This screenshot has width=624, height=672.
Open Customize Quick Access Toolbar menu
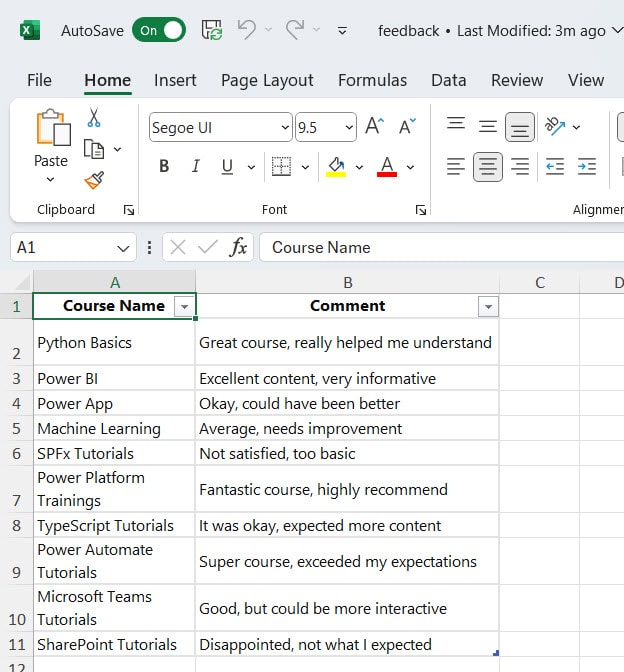[x=342, y=31]
